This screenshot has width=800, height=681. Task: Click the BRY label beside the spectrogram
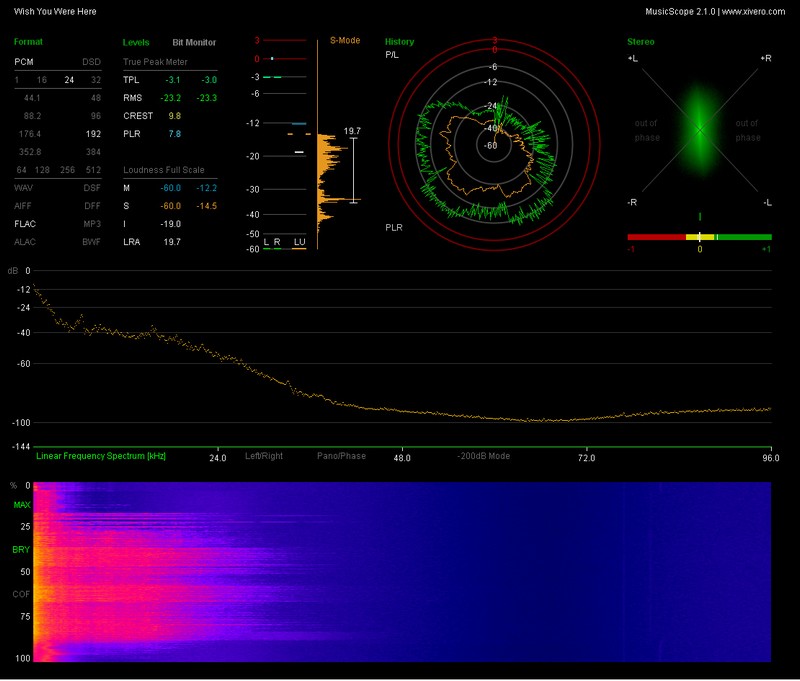pyautogui.click(x=21, y=550)
